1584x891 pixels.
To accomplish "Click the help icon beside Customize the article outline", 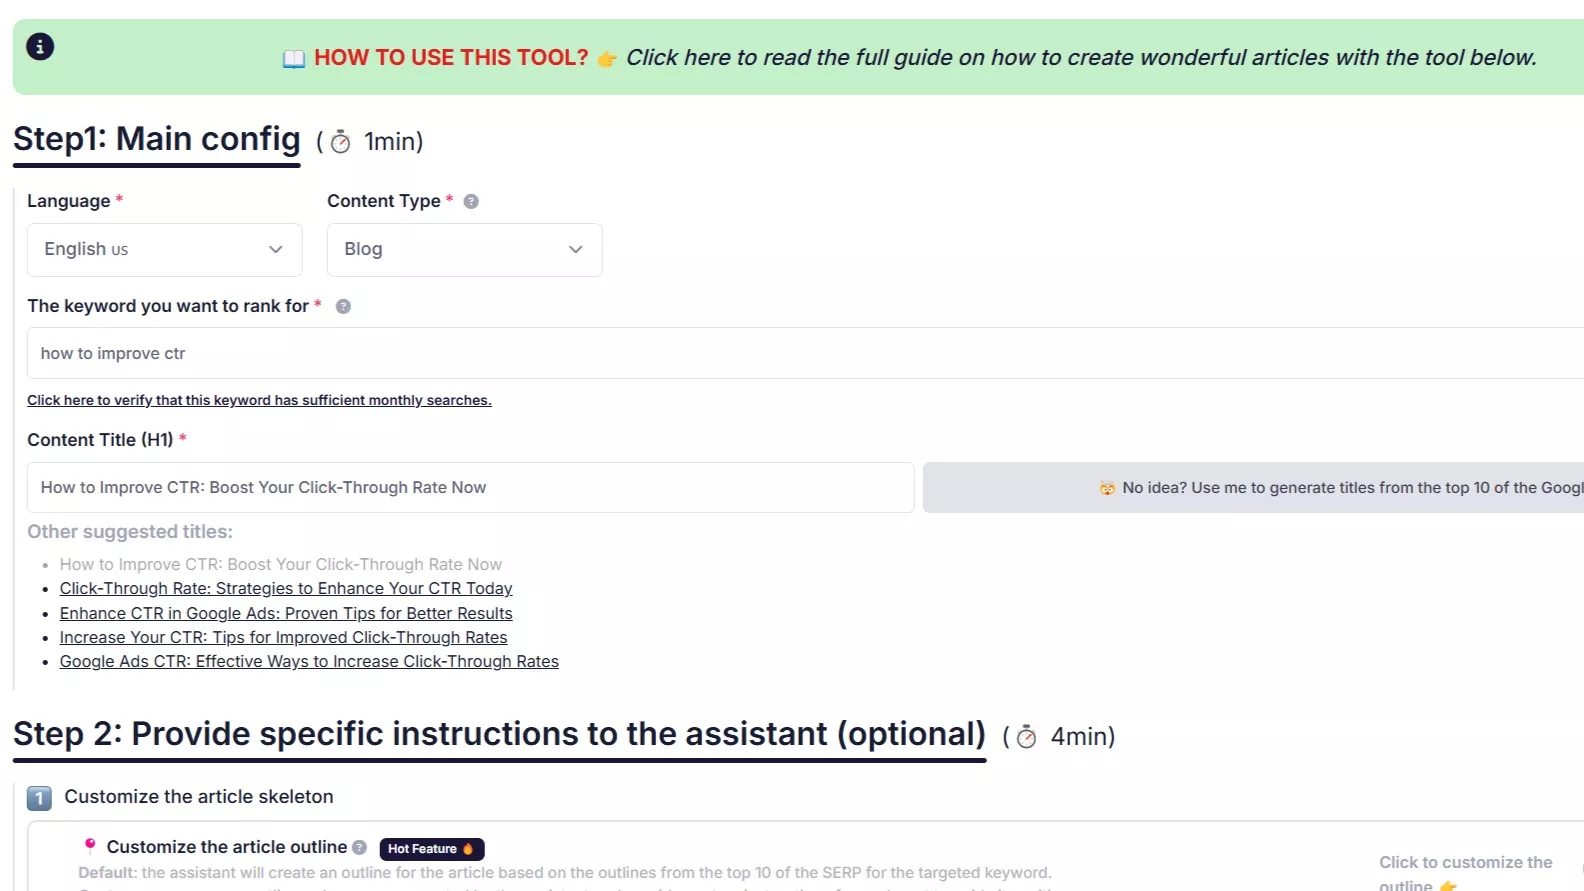I will click(360, 847).
